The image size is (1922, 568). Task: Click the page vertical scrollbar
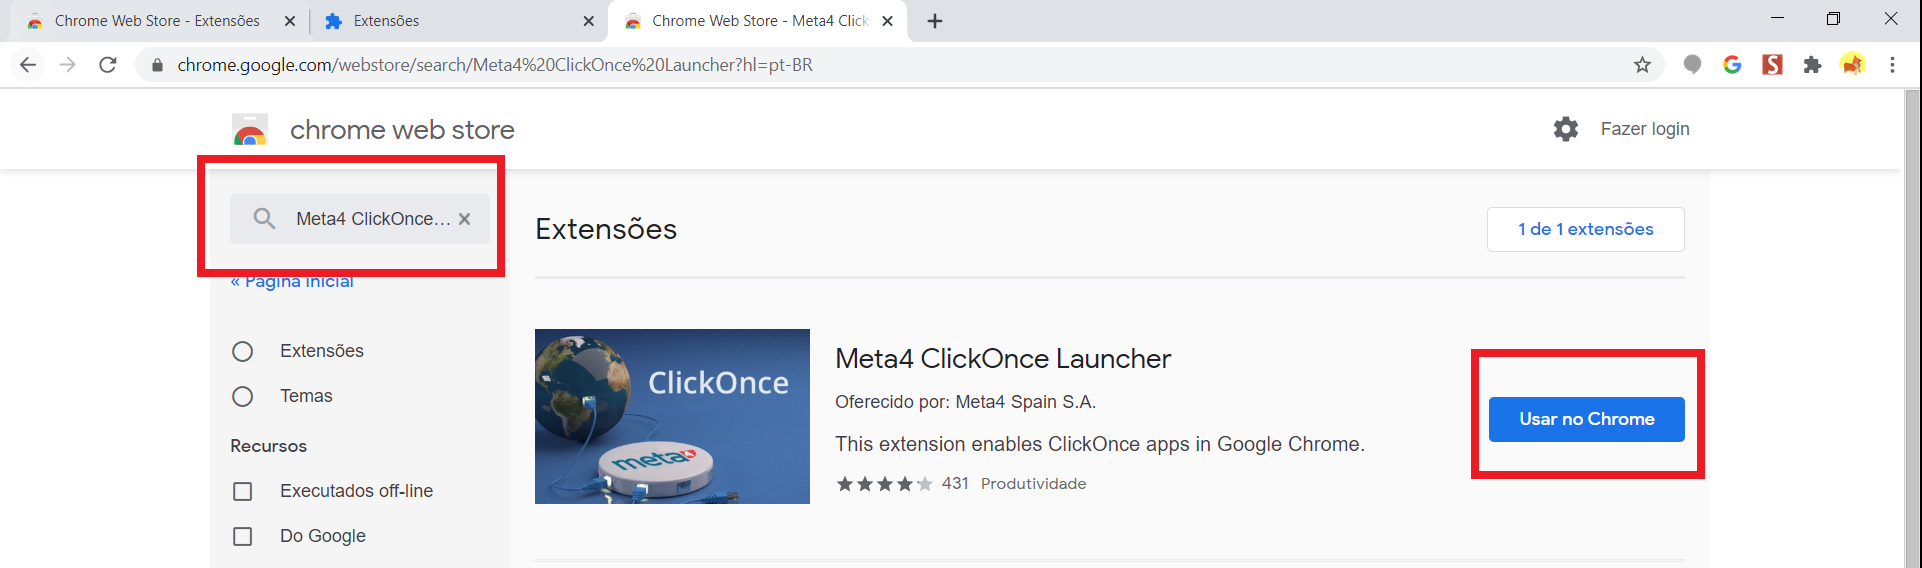[1912, 328]
